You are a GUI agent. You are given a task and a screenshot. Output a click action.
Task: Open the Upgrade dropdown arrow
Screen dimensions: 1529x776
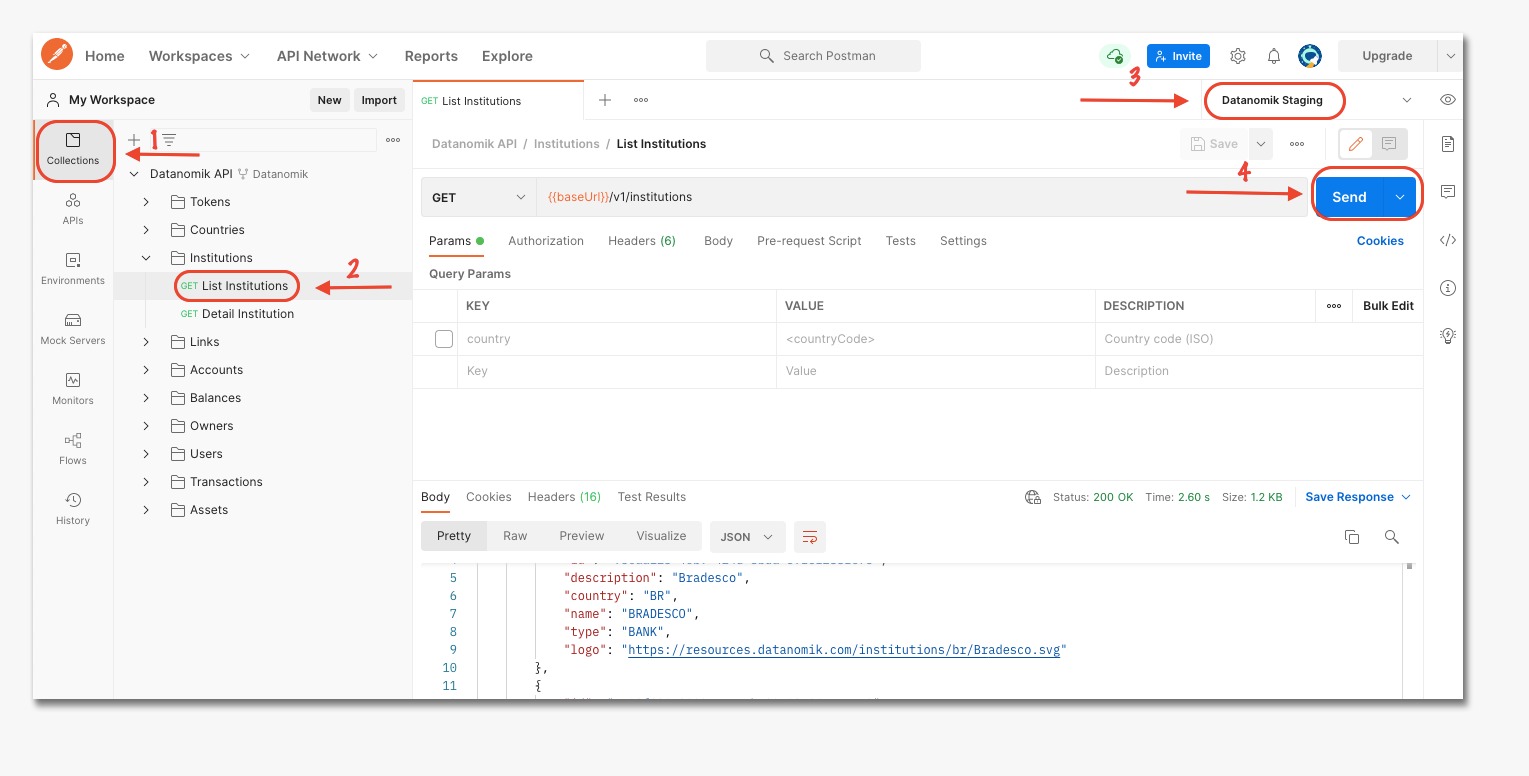[1450, 56]
